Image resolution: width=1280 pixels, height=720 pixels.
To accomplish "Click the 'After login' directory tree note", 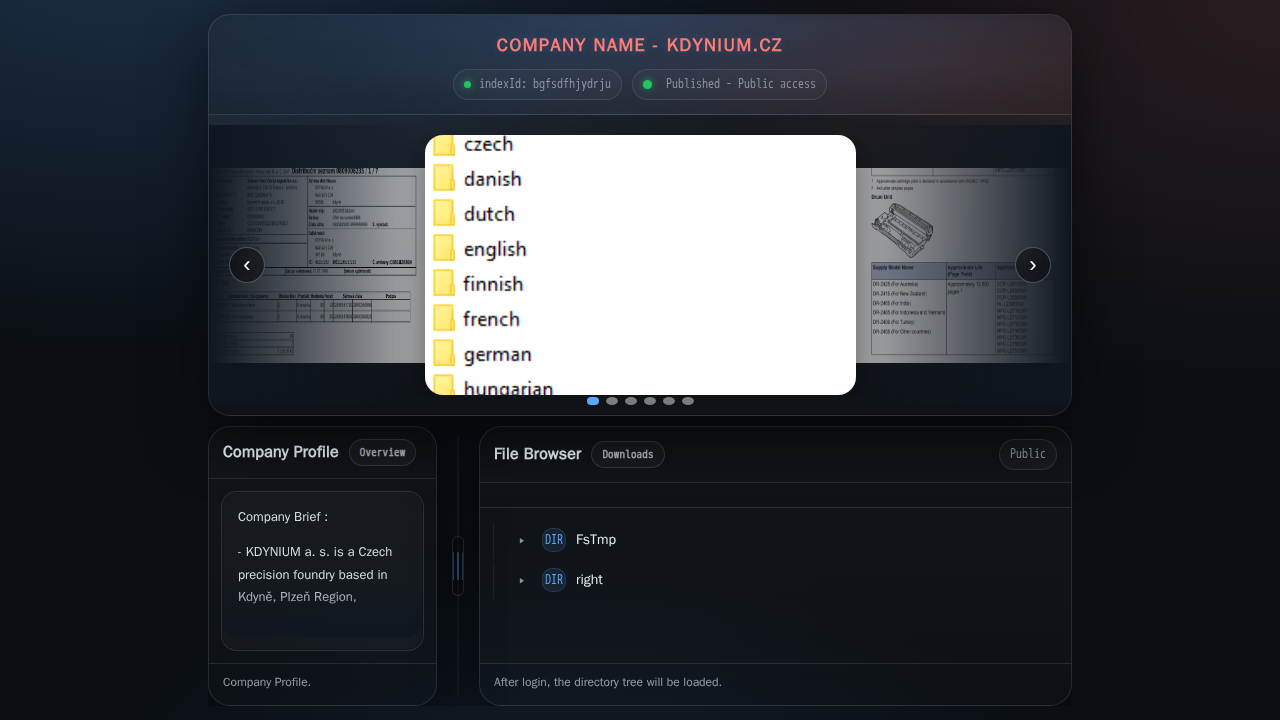I will (x=608, y=682).
